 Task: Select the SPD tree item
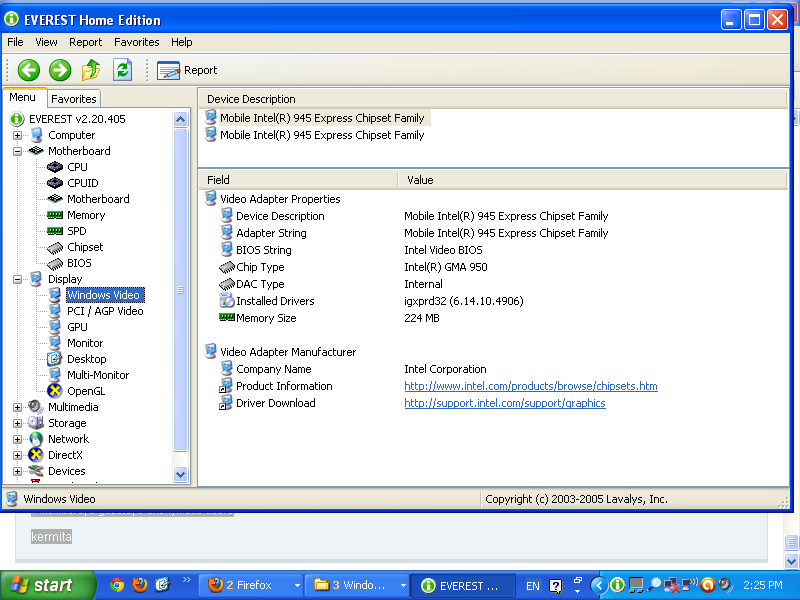pos(77,231)
